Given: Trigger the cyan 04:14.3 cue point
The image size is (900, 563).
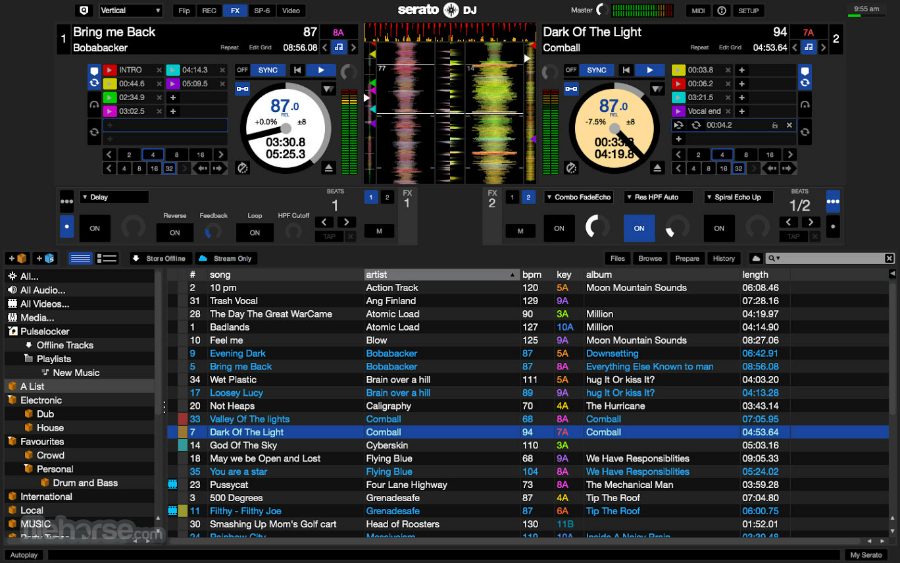Looking at the screenshot, I should pyautogui.click(x=173, y=70).
